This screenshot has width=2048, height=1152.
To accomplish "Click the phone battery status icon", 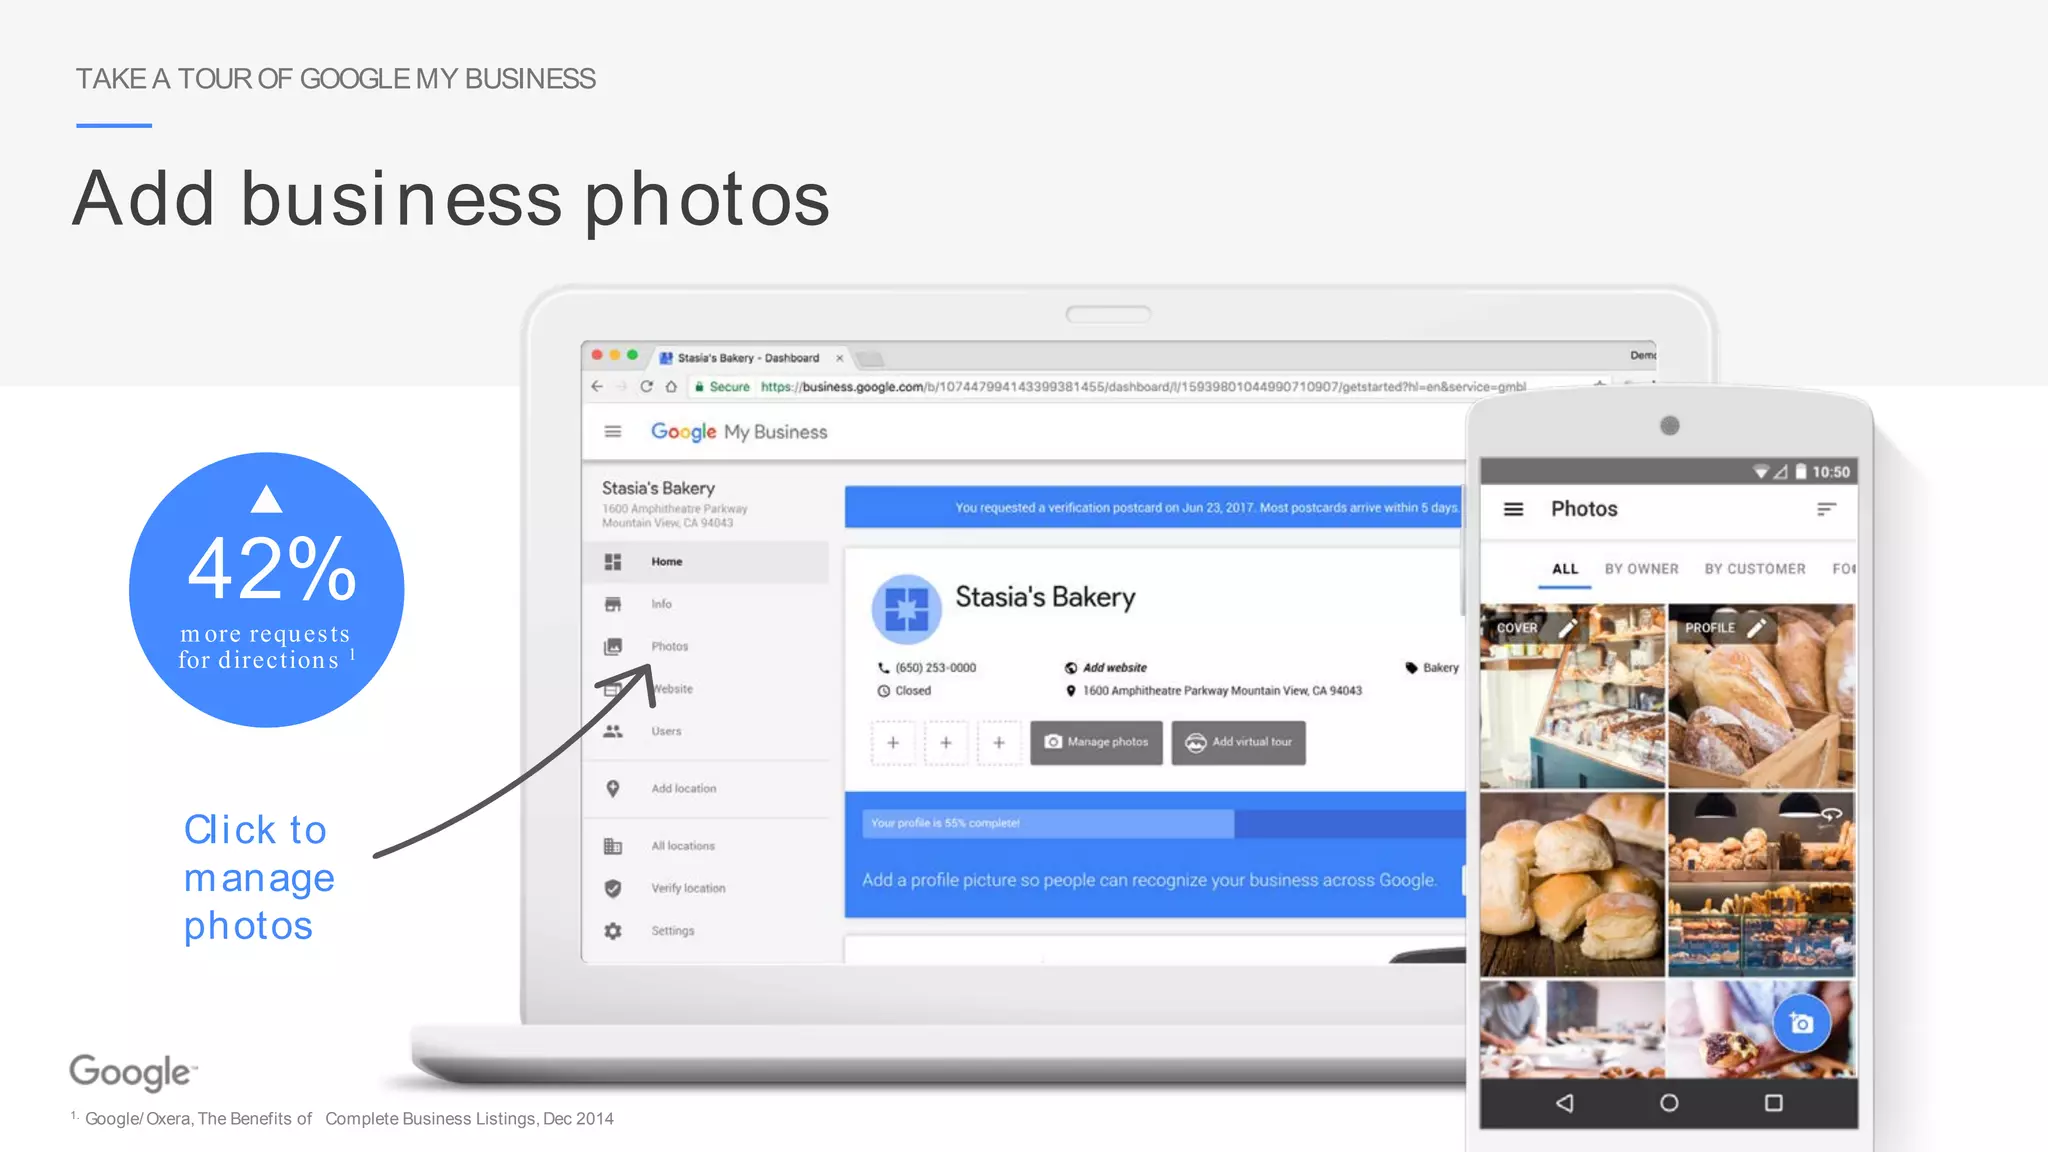I will (1800, 472).
